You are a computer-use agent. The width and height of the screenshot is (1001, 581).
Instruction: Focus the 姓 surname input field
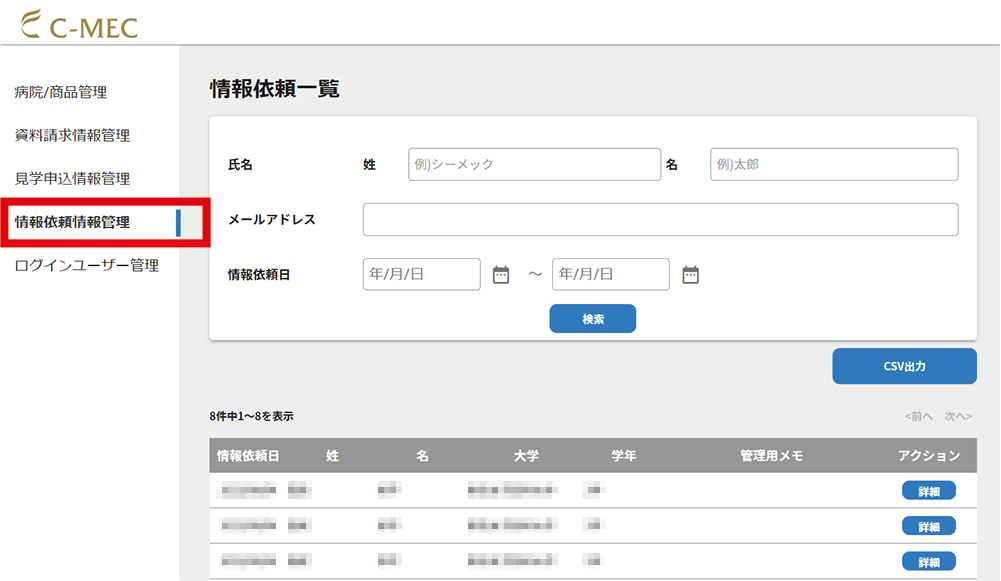(534, 164)
